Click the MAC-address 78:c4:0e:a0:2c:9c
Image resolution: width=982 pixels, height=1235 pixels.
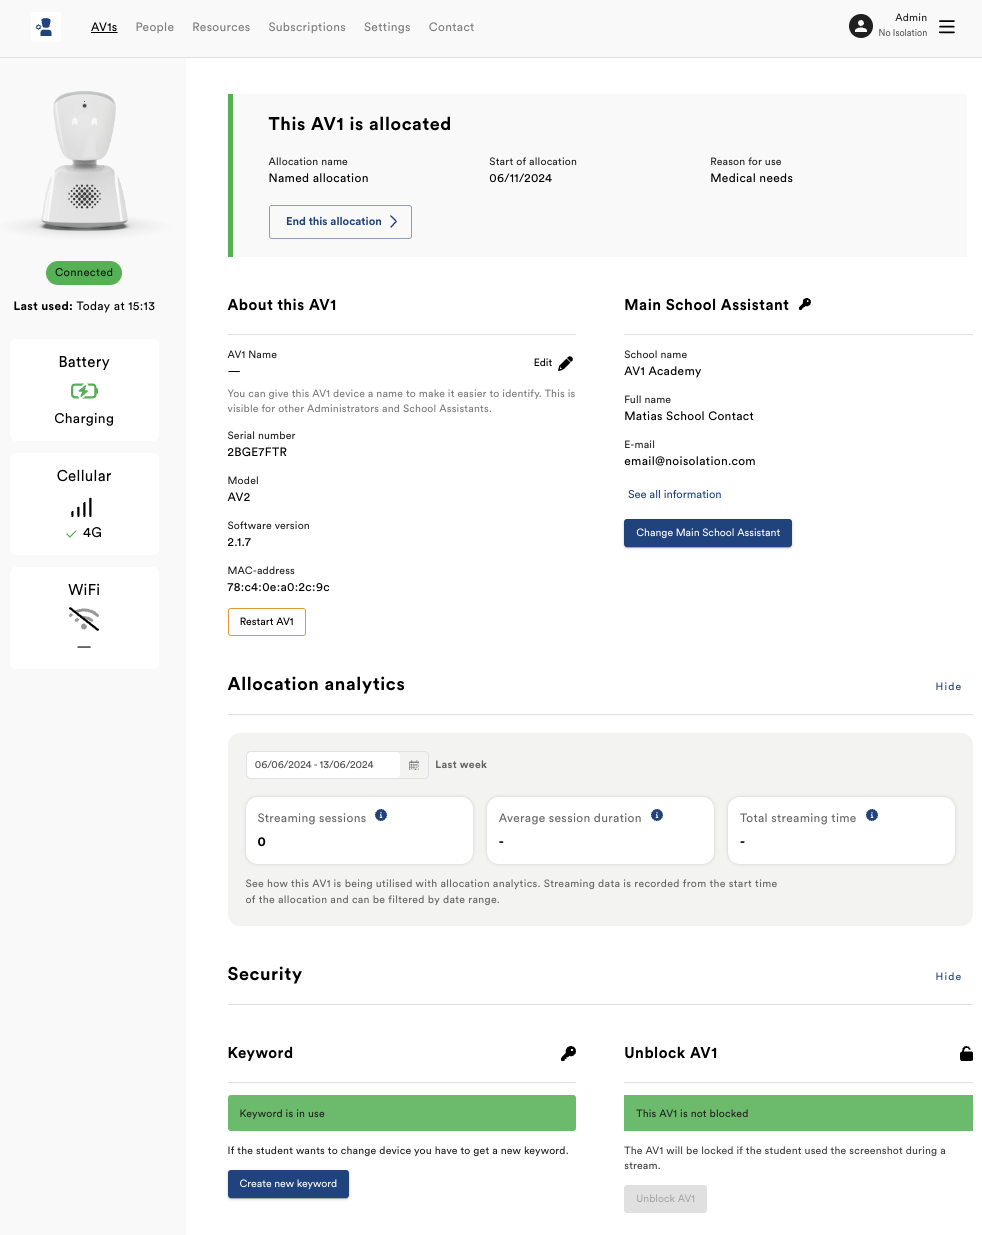[x=278, y=587]
